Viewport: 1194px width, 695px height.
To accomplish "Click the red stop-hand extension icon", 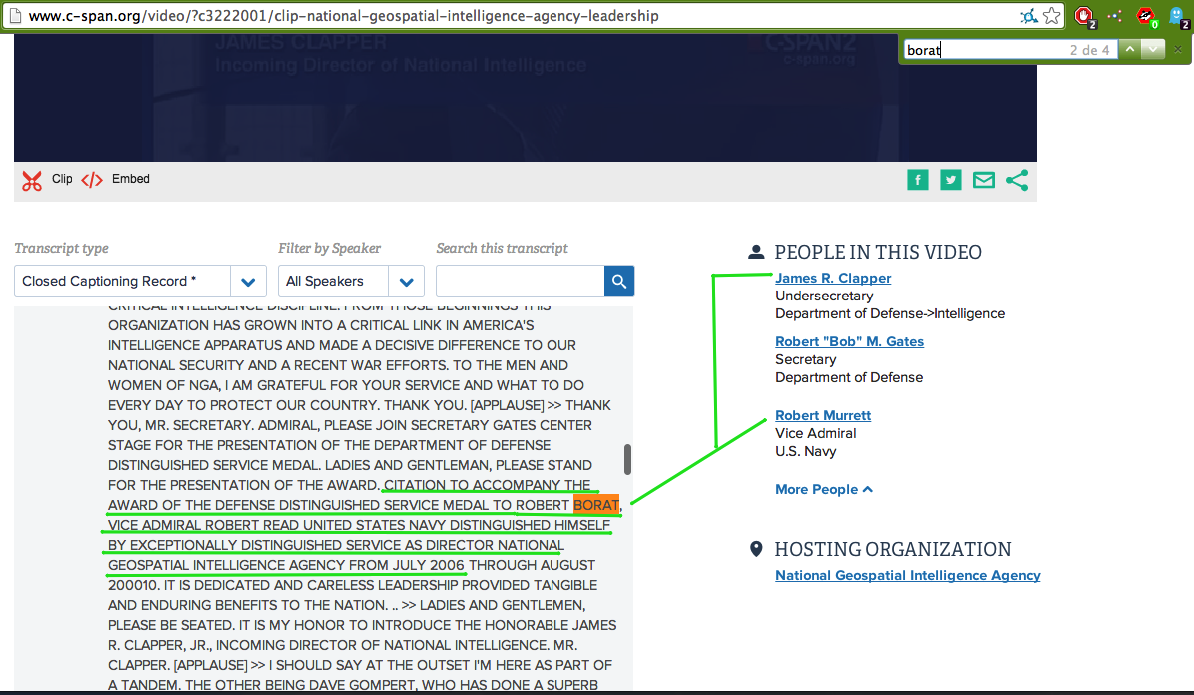I will (x=1084, y=16).
